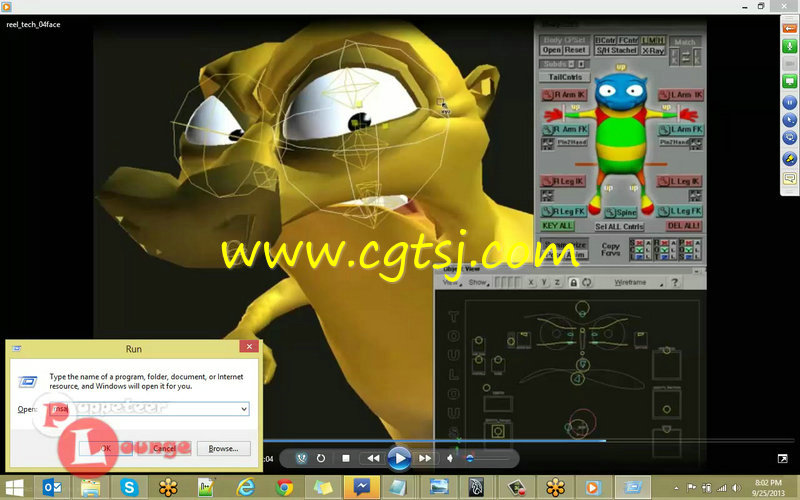The width and height of the screenshot is (800, 500).
Task: Fast forward with the next button
Action: pyautogui.click(x=424, y=458)
